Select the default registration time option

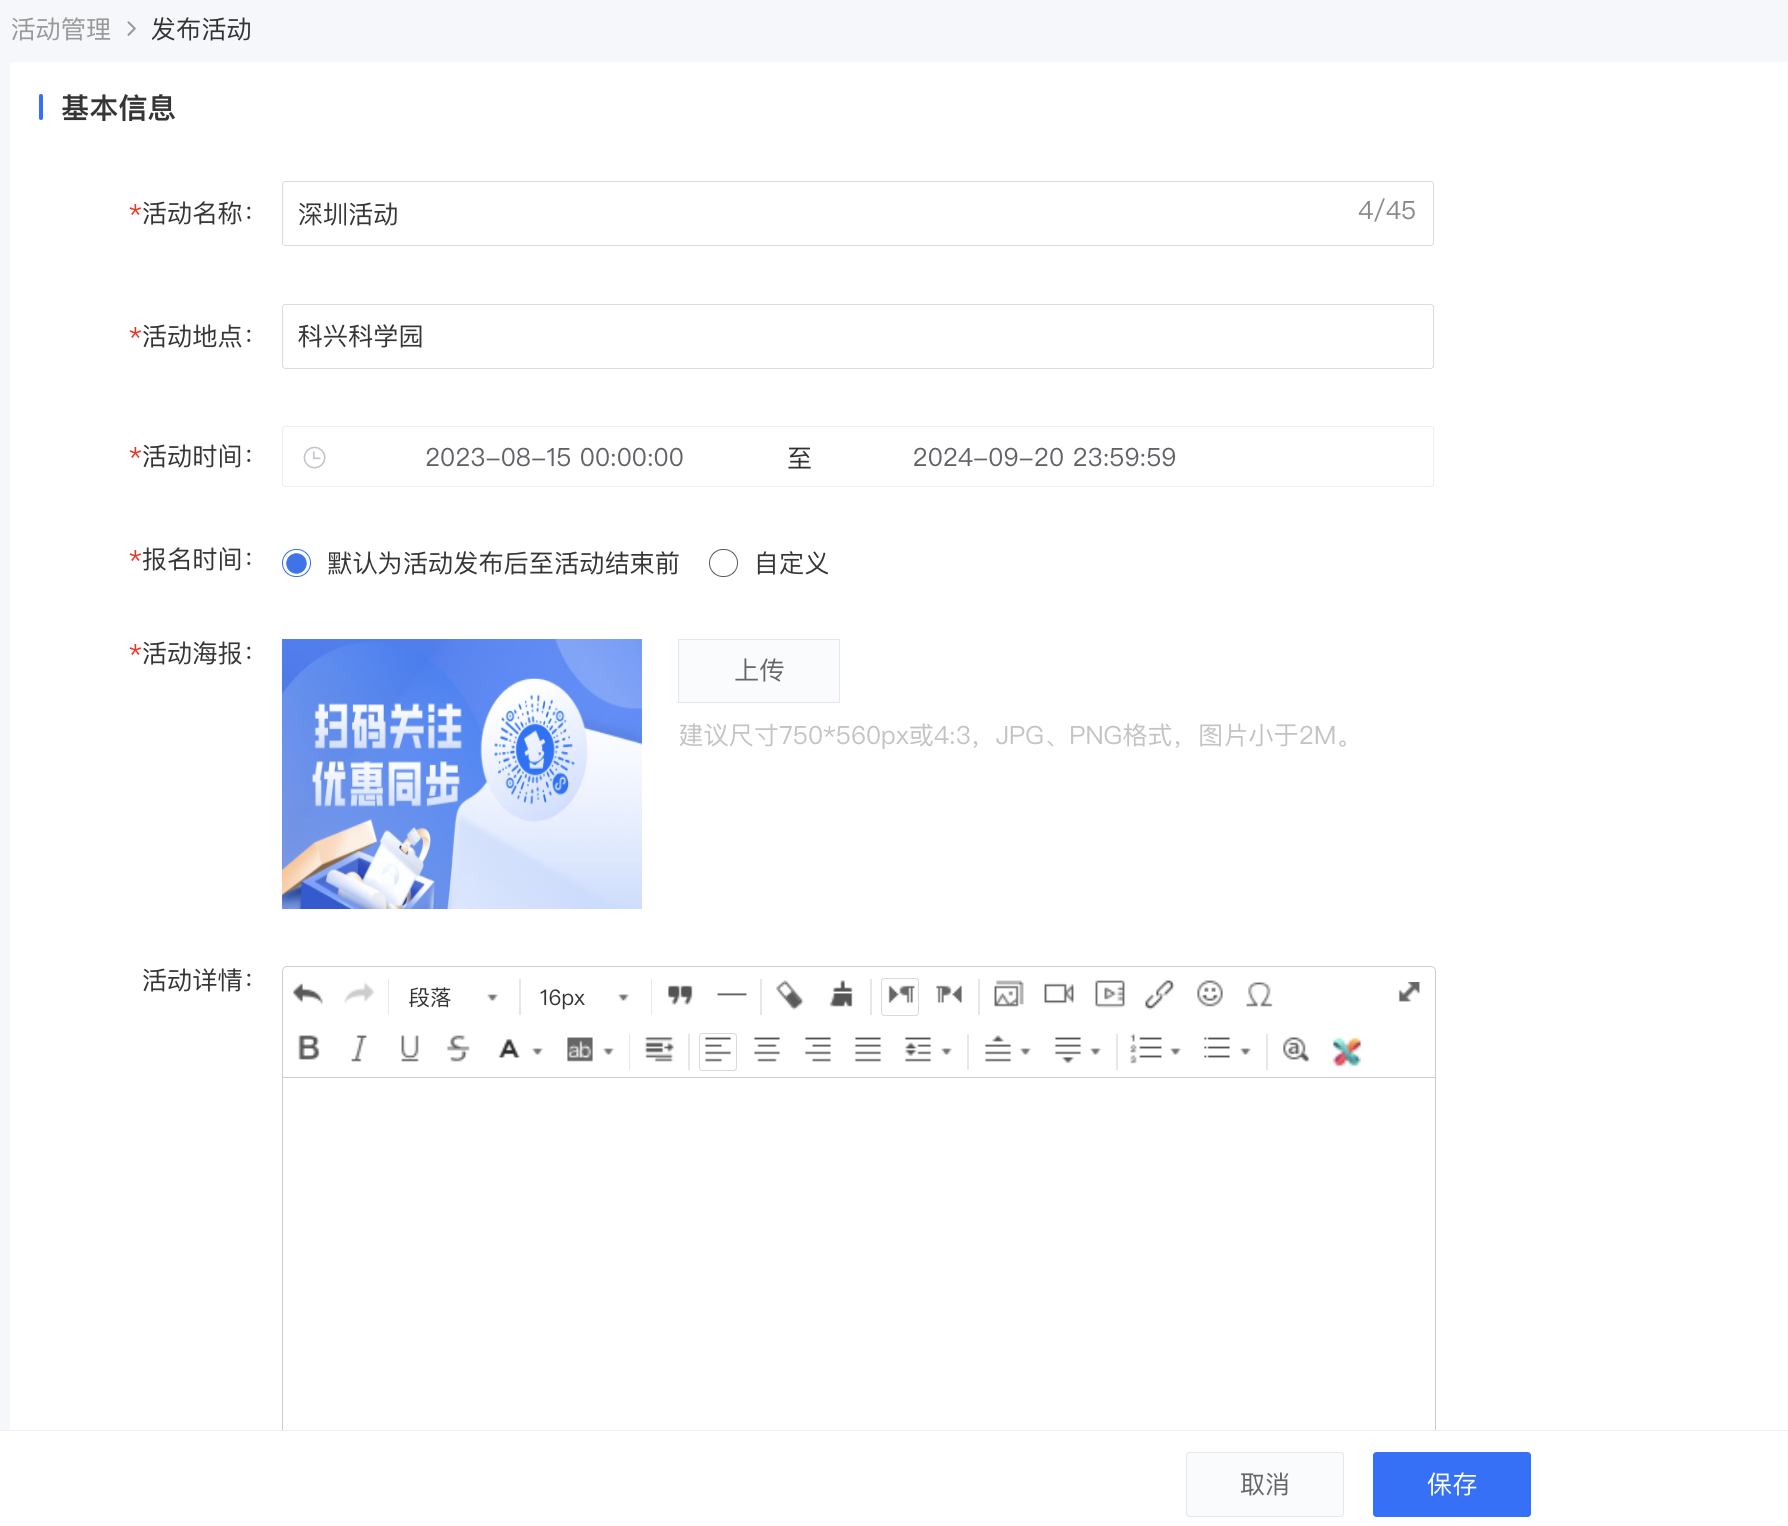point(297,564)
